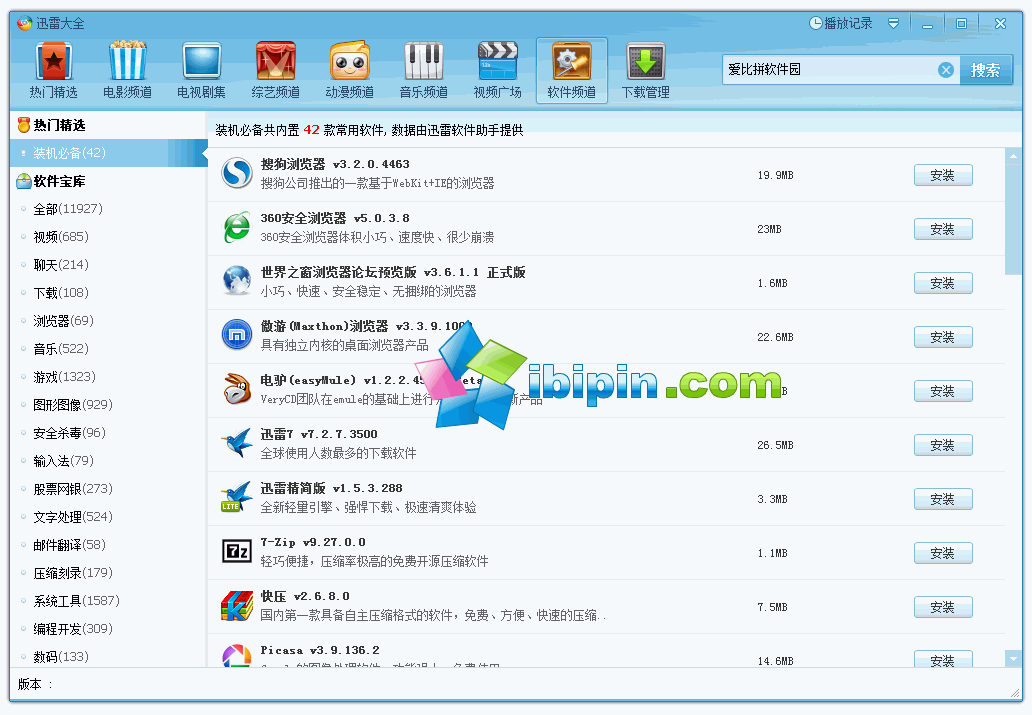This screenshot has width=1032, height=715.
Task: Select 浏览器(69) category in sidebar
Action: click(x=63, y=321)
